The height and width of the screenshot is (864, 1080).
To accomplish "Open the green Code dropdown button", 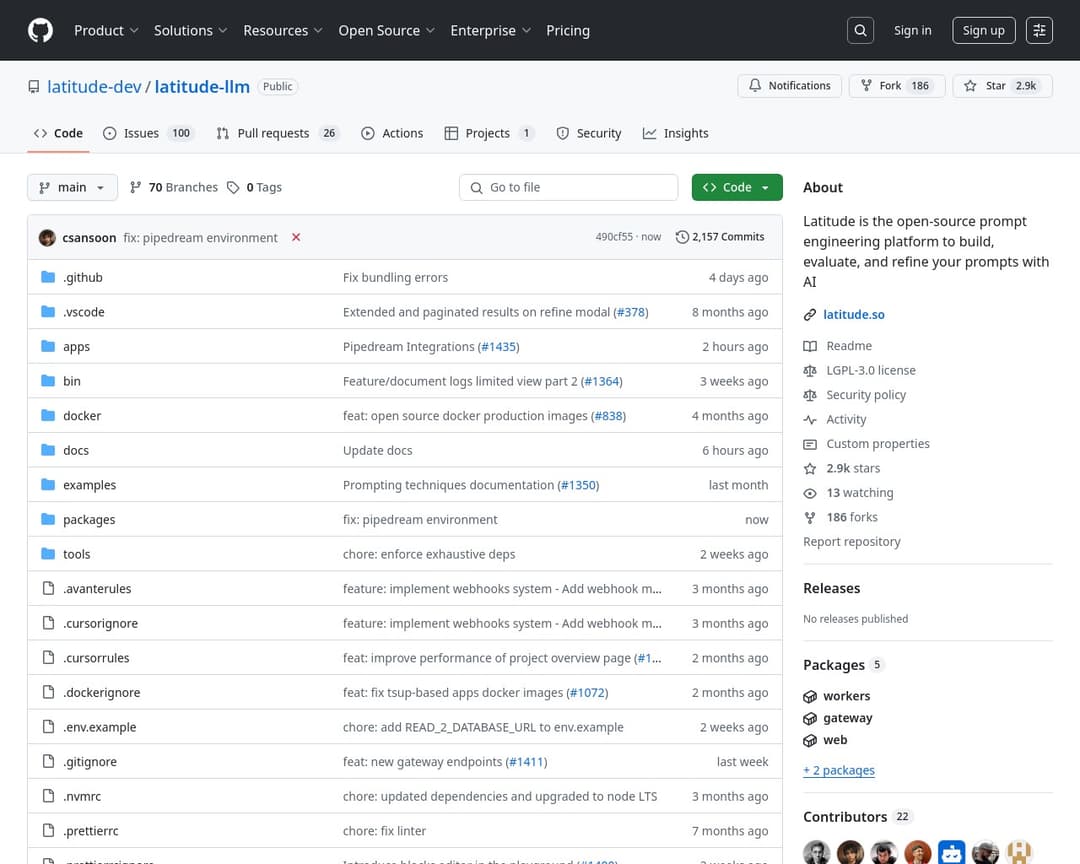I will 737,187.
